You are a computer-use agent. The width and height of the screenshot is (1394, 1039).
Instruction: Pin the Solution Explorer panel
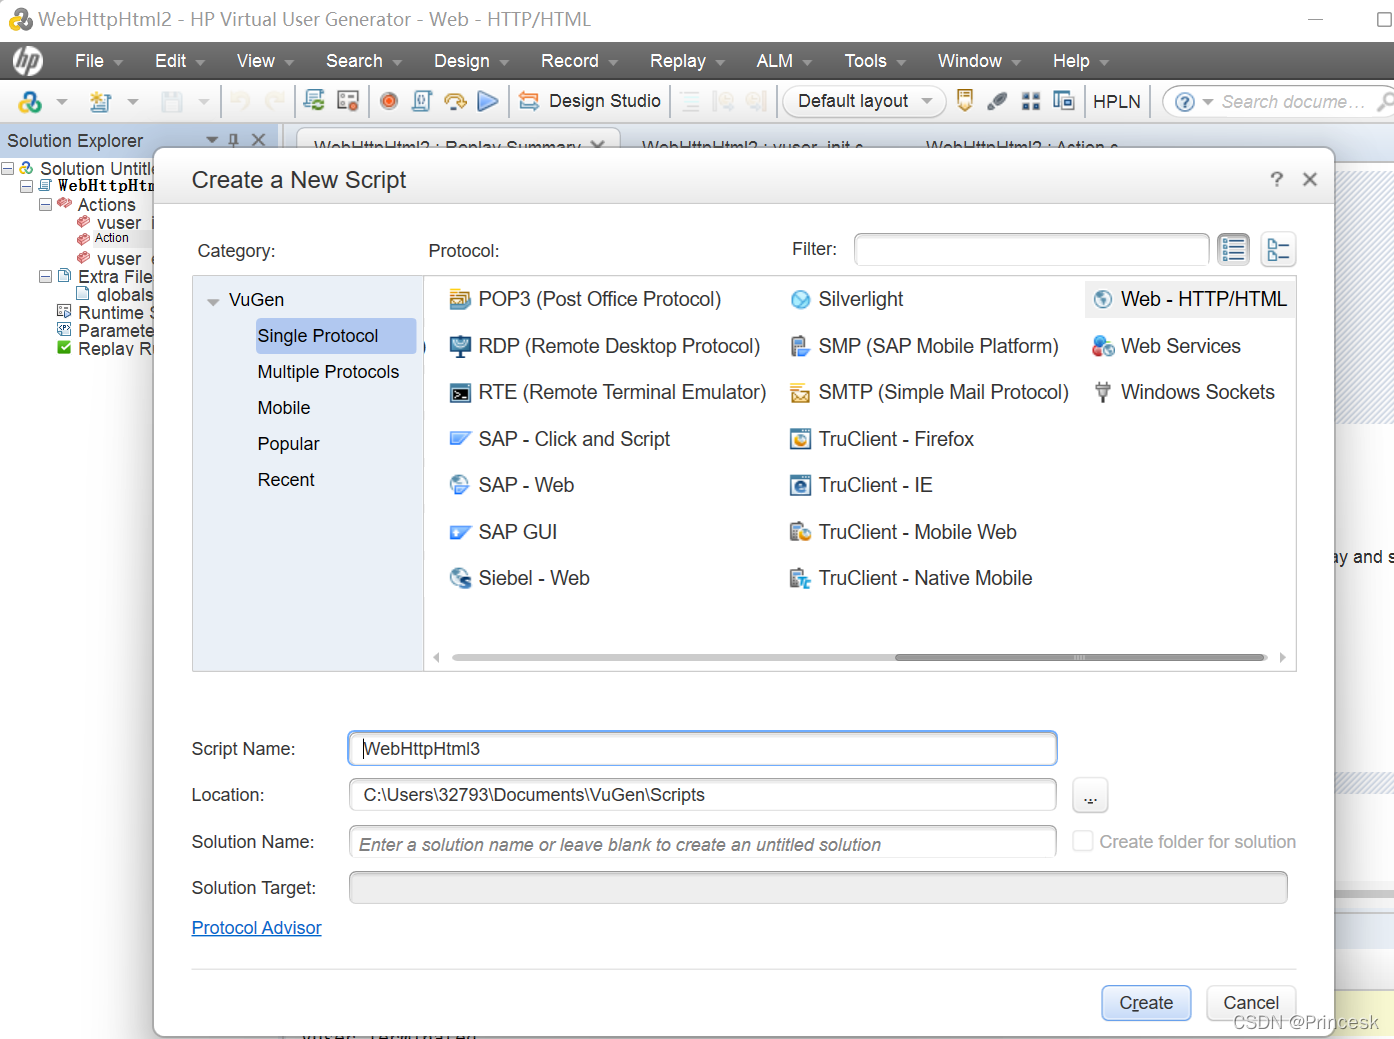(x=234, y=140)
